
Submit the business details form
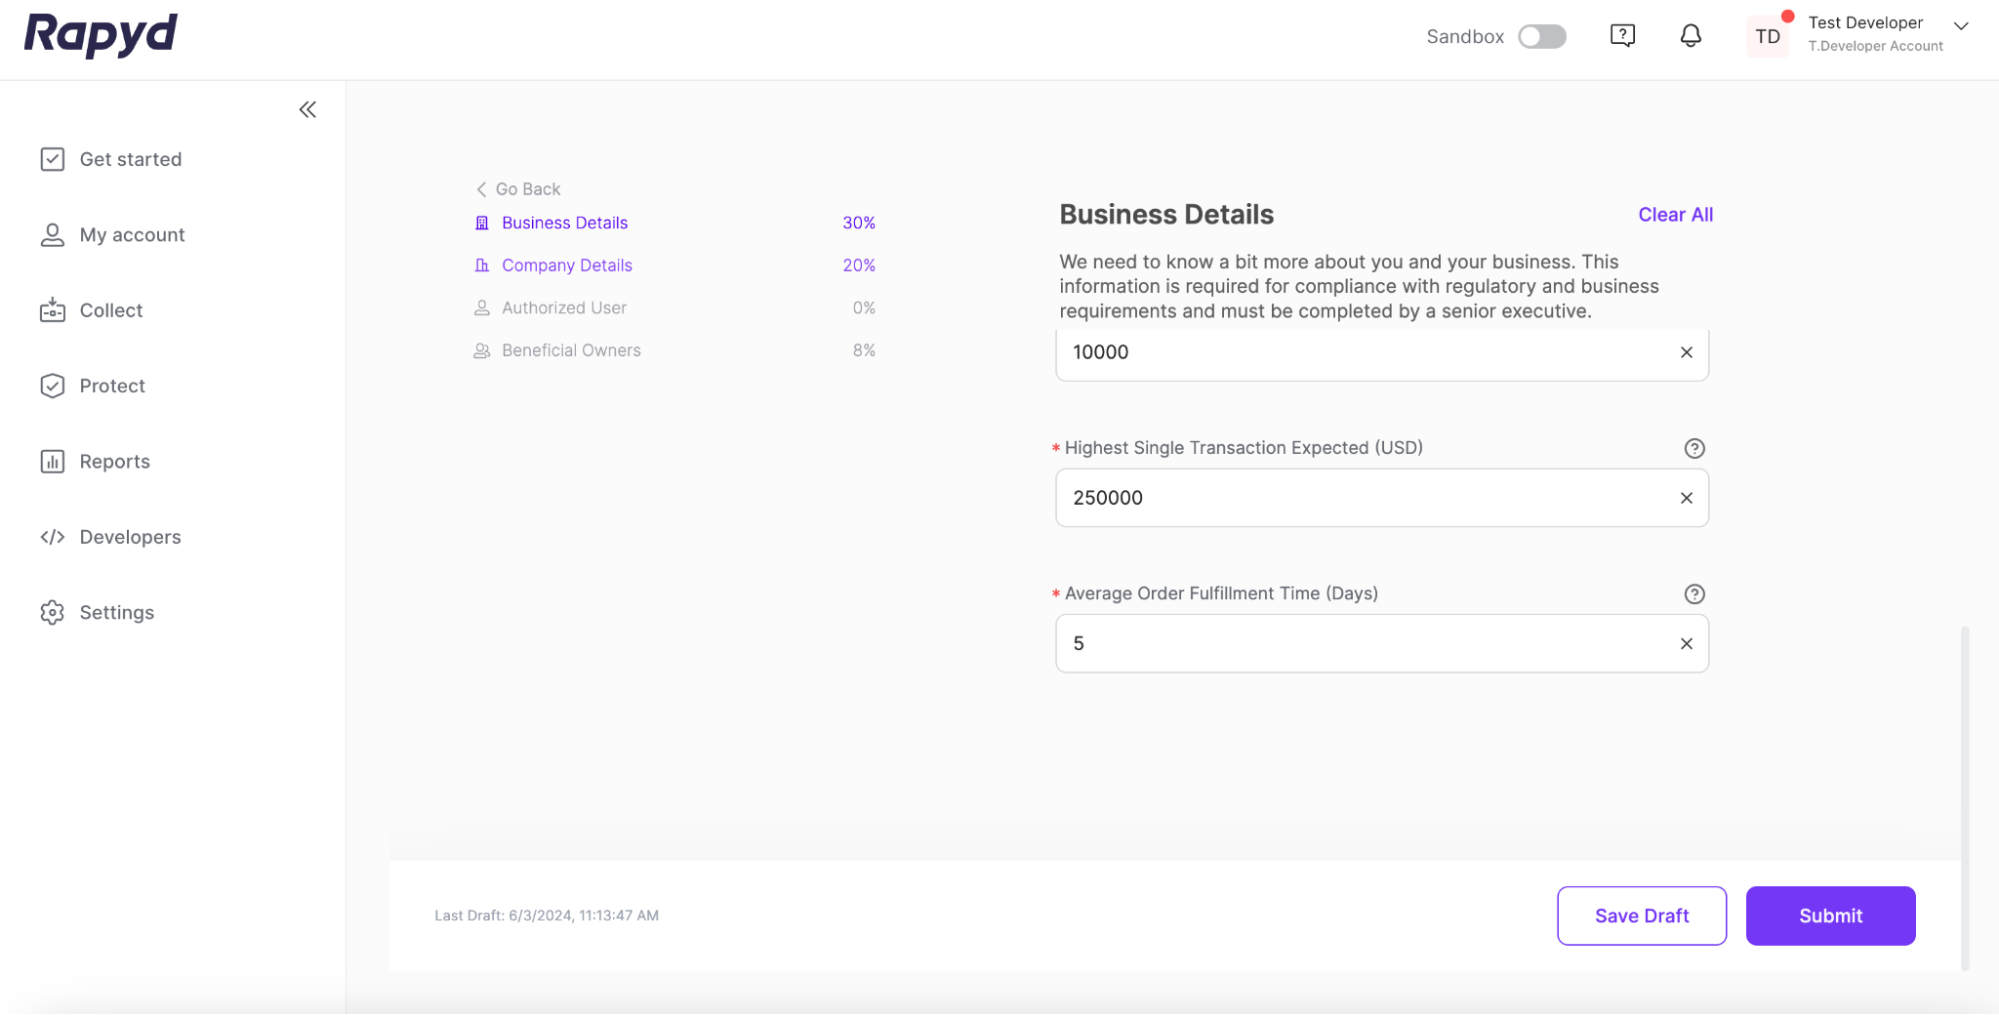pos(1830,916)
